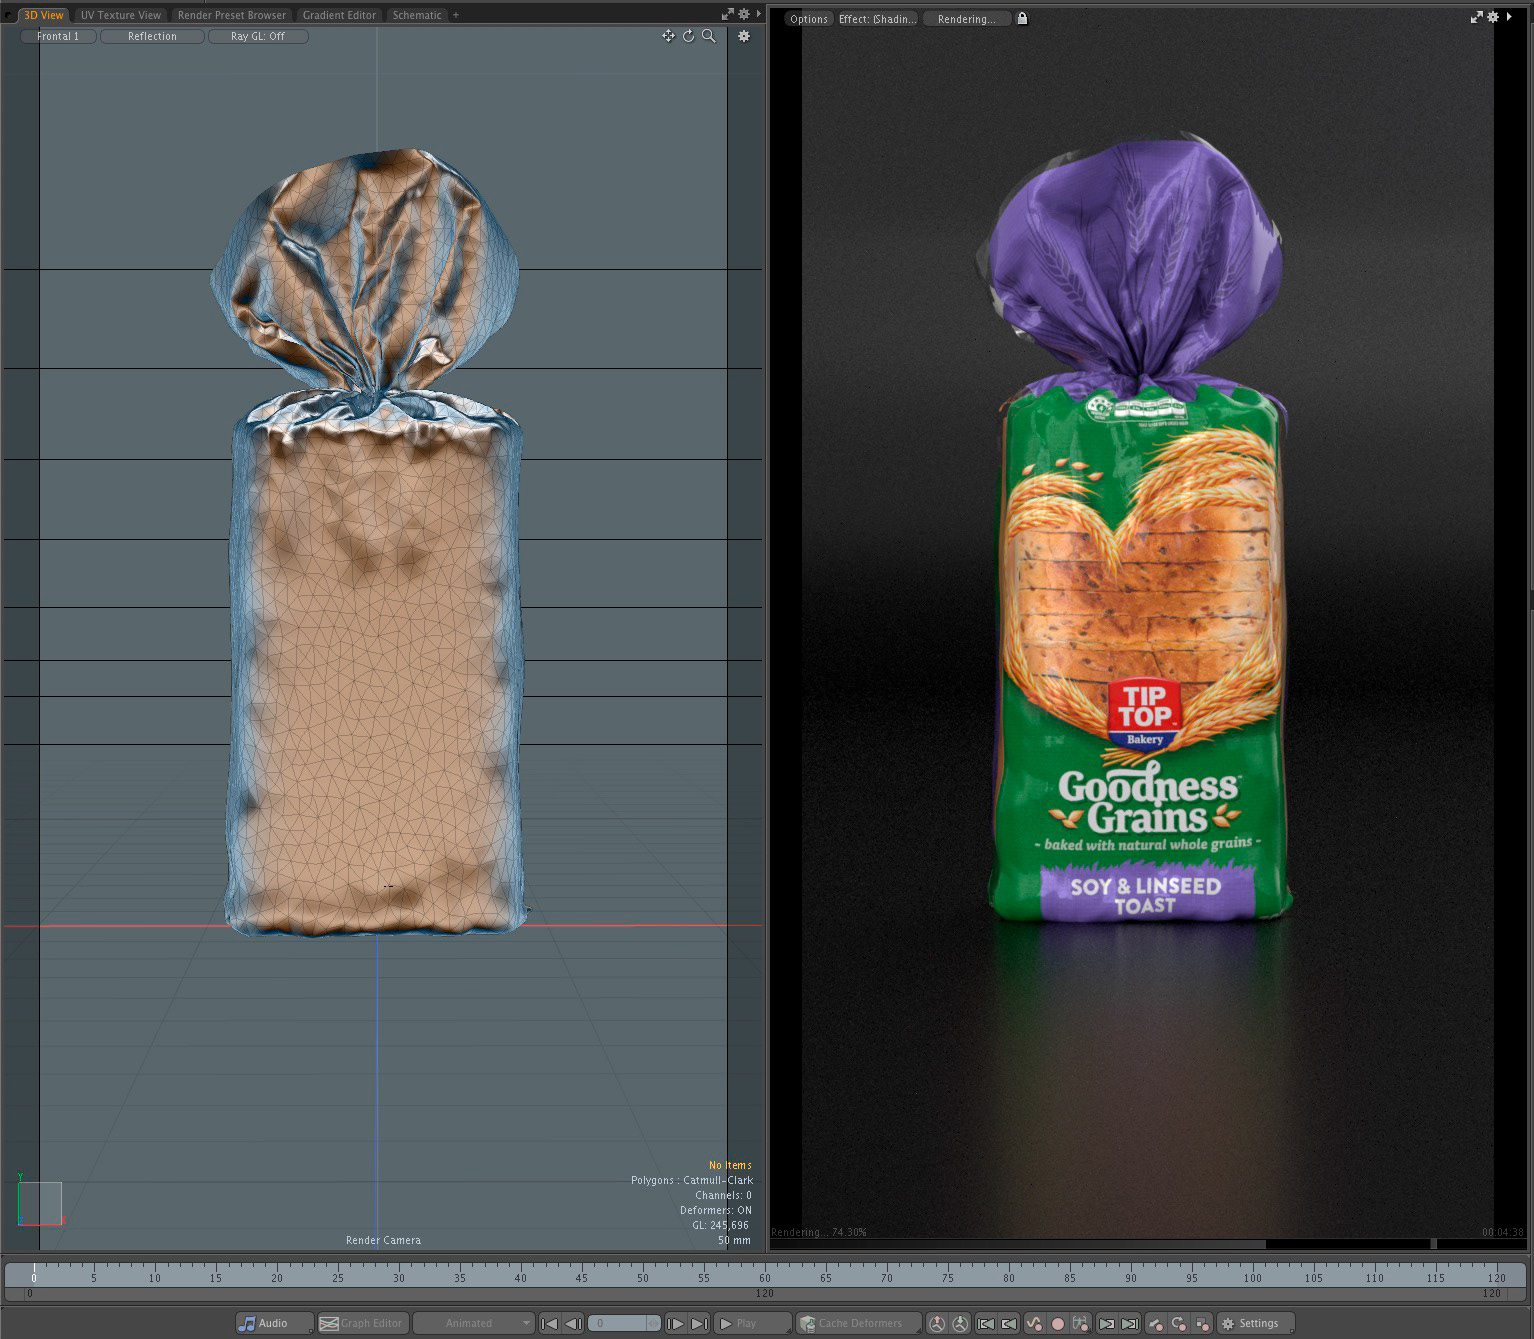Click the second previous-key arrow icon
Screen dimensions: 1534x1339
pos(1009,1323)
